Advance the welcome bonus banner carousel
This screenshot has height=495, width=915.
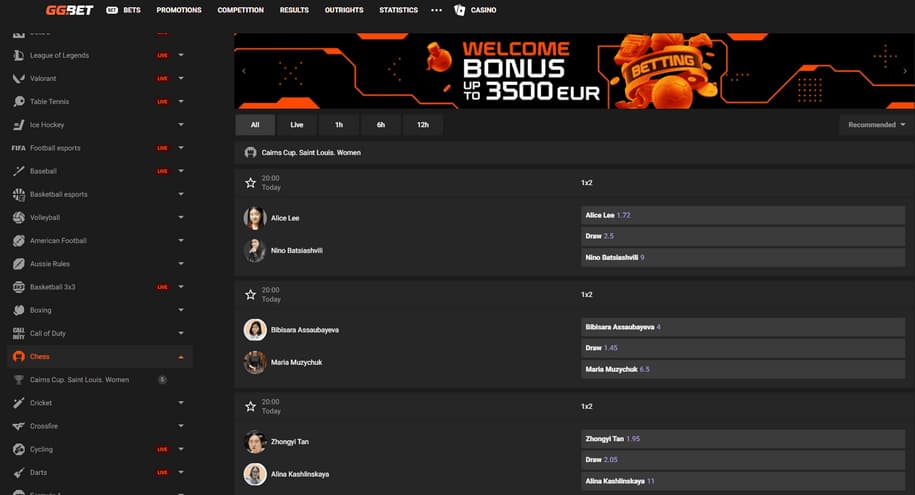[x=905, y=71]
